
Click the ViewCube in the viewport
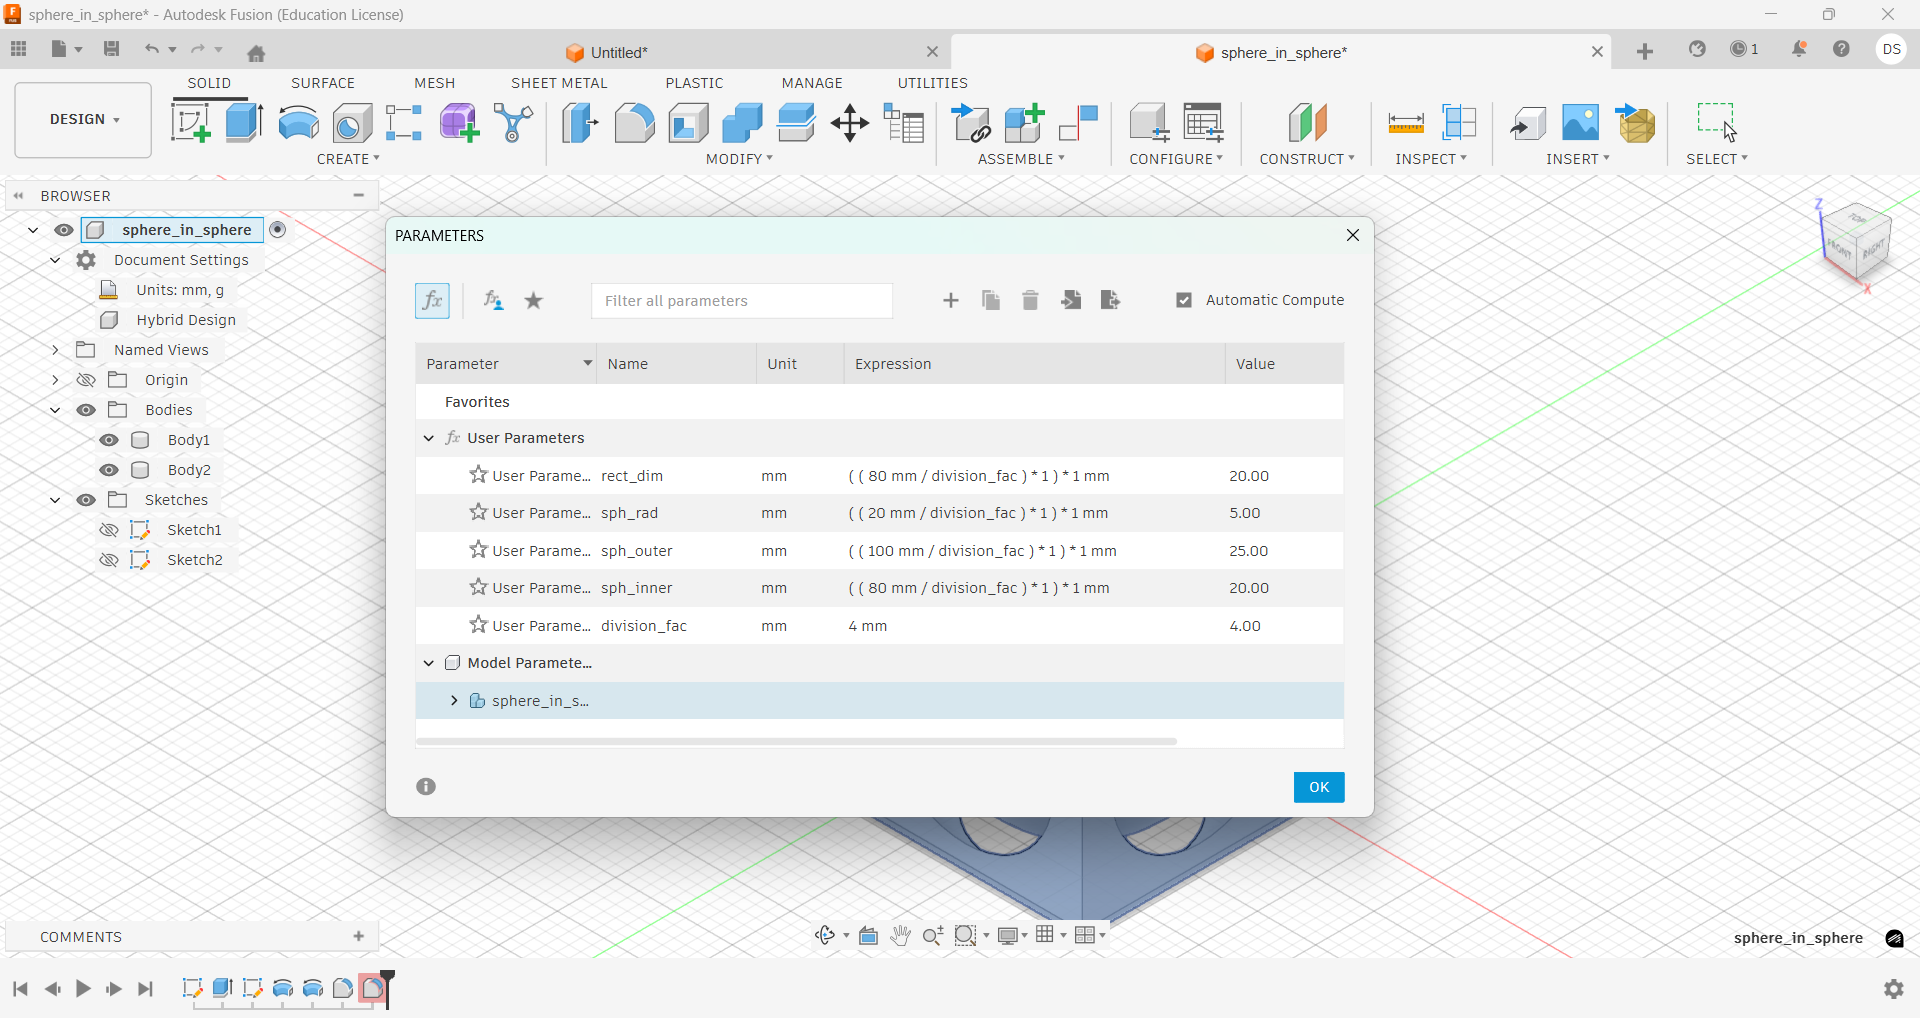(1858, 243)
